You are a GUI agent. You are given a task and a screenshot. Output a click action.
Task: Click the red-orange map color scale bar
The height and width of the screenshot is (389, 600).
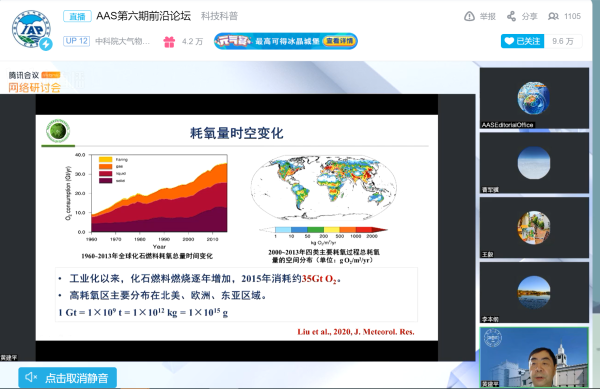coord(324,229)
